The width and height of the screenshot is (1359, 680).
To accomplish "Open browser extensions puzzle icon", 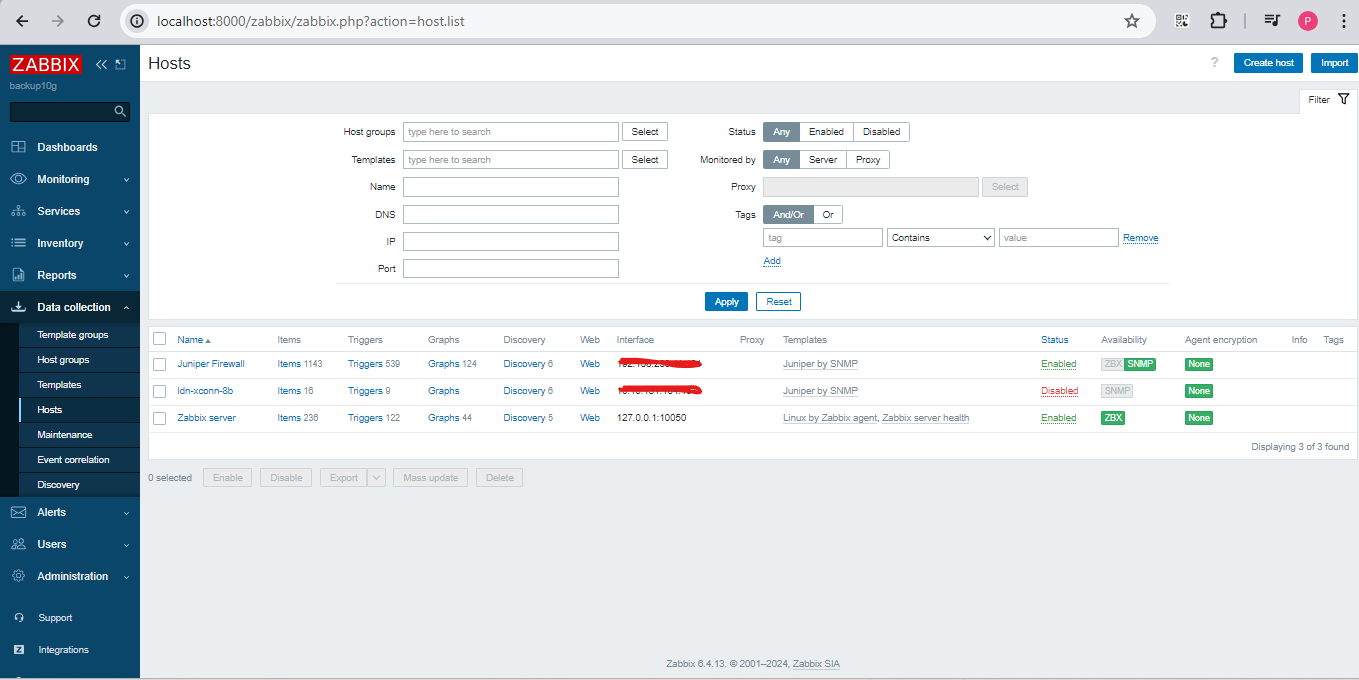I will 1218,21.
